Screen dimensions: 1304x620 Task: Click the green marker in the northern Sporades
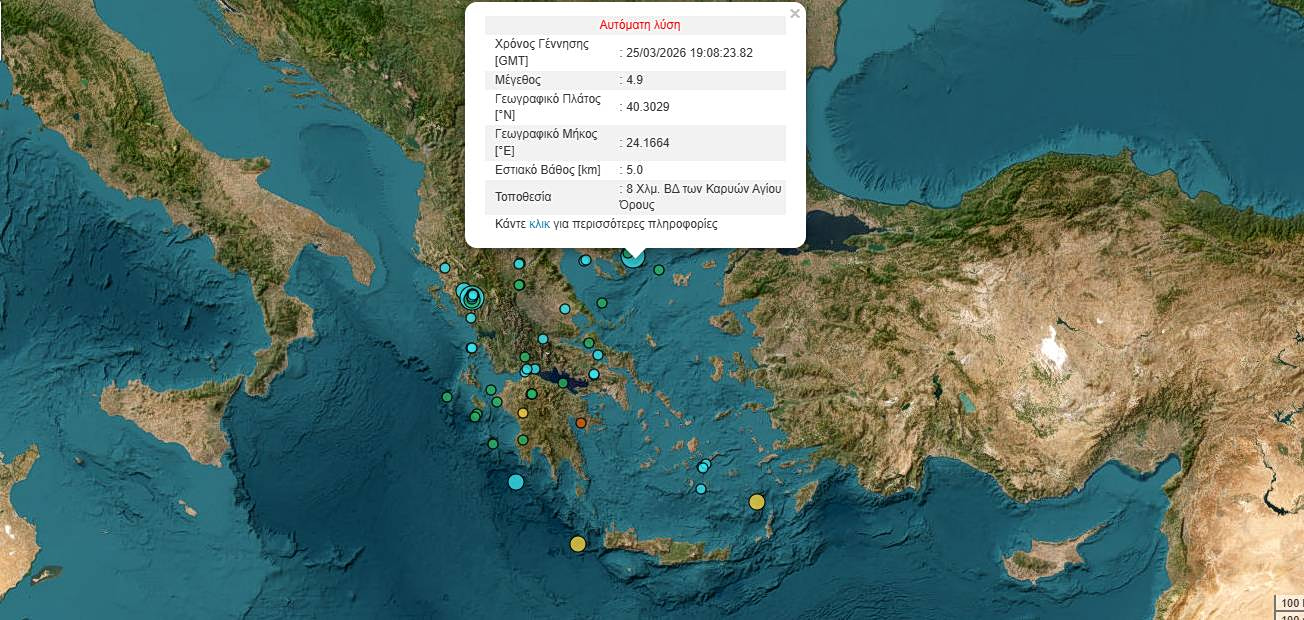[602, 303]
